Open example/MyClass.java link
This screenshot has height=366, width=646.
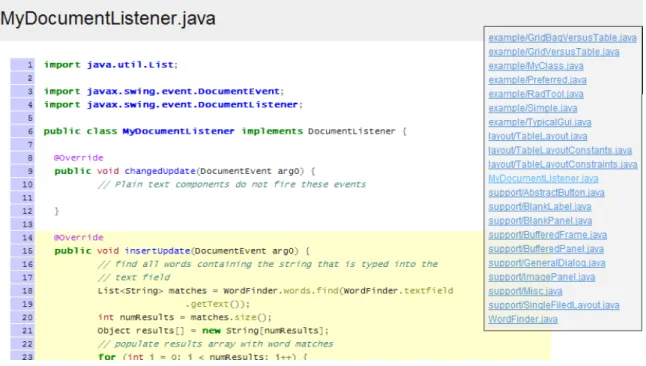536,66
